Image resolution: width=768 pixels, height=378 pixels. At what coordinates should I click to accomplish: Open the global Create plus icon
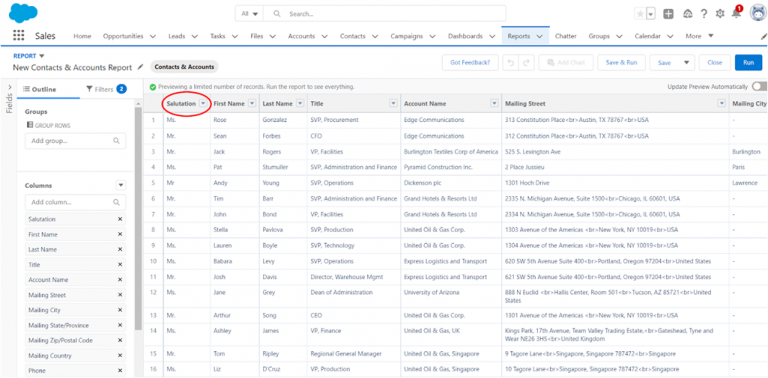(x=668, y=14)
